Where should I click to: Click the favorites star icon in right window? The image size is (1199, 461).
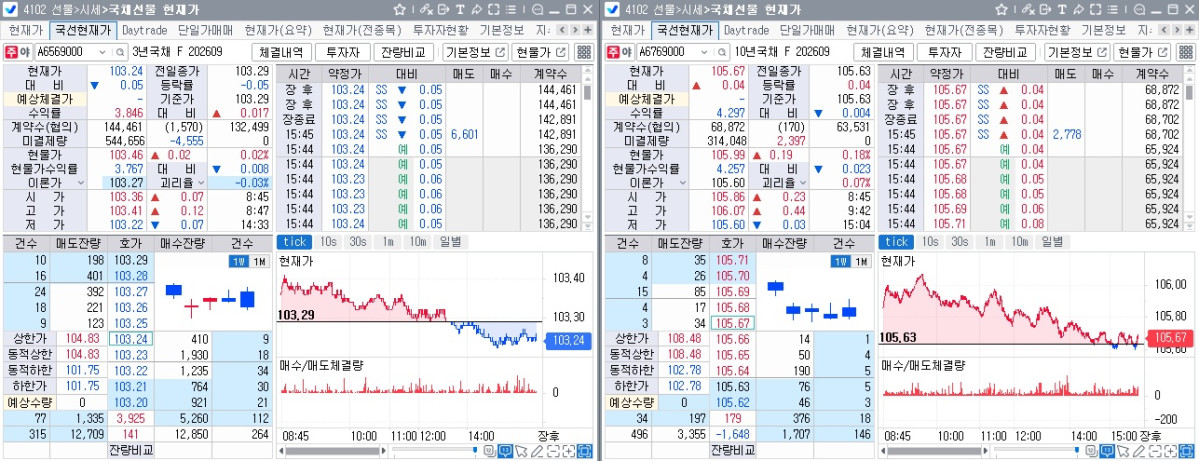[x=1001, y=10]
